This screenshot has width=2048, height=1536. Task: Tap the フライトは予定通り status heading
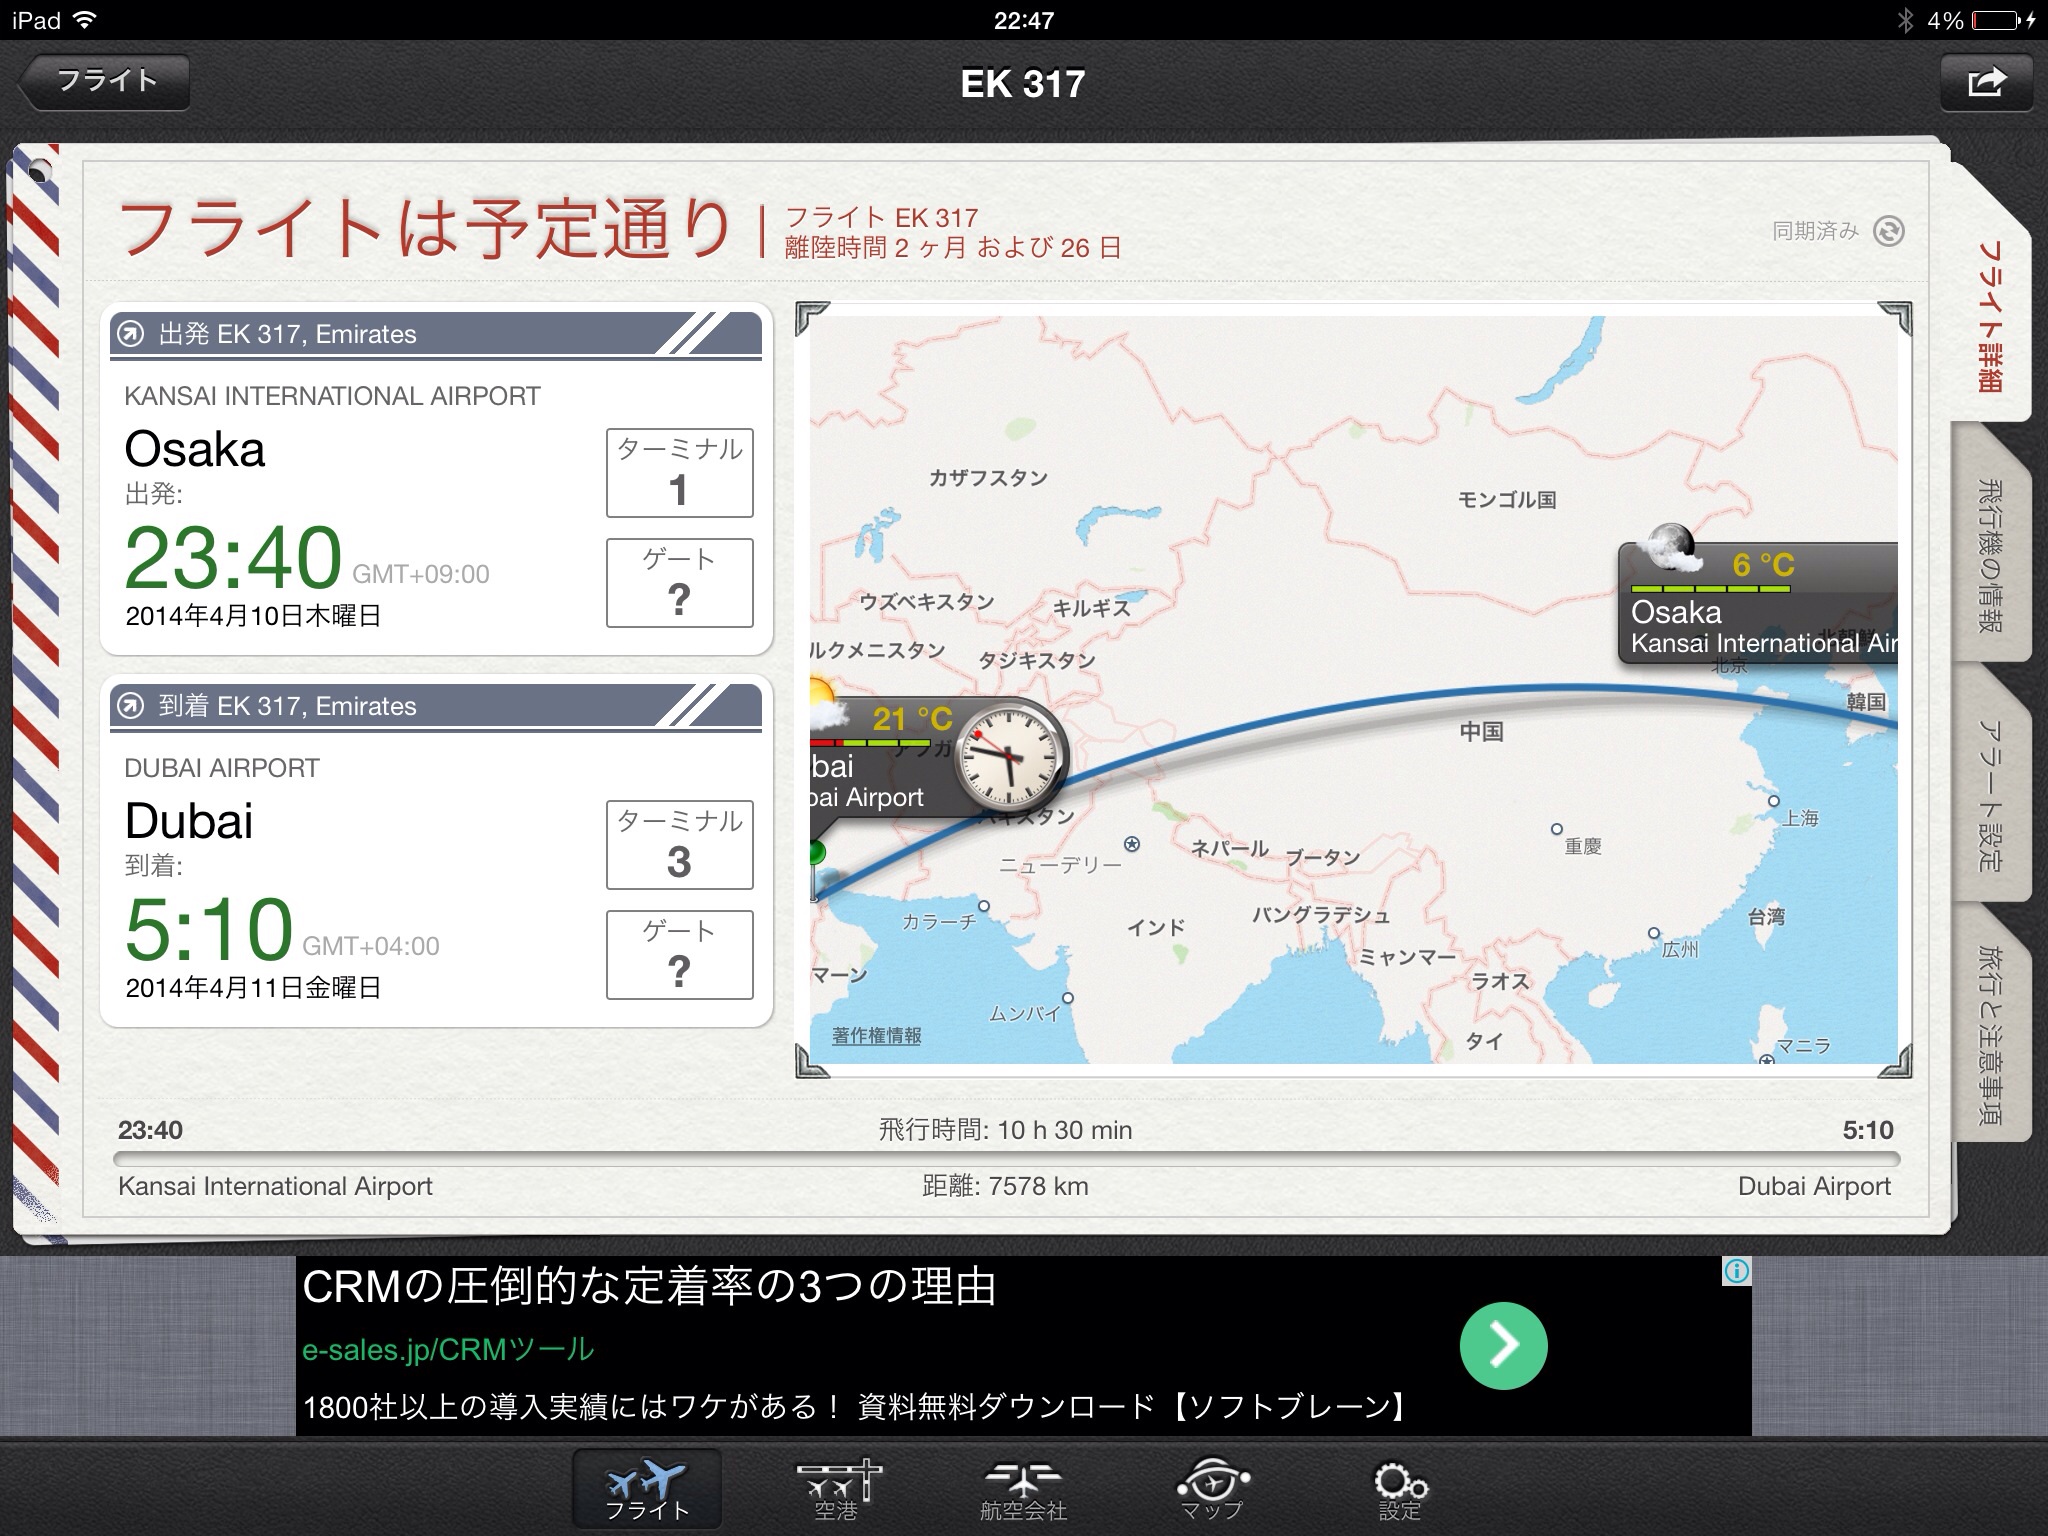click(x=426, y=230)
